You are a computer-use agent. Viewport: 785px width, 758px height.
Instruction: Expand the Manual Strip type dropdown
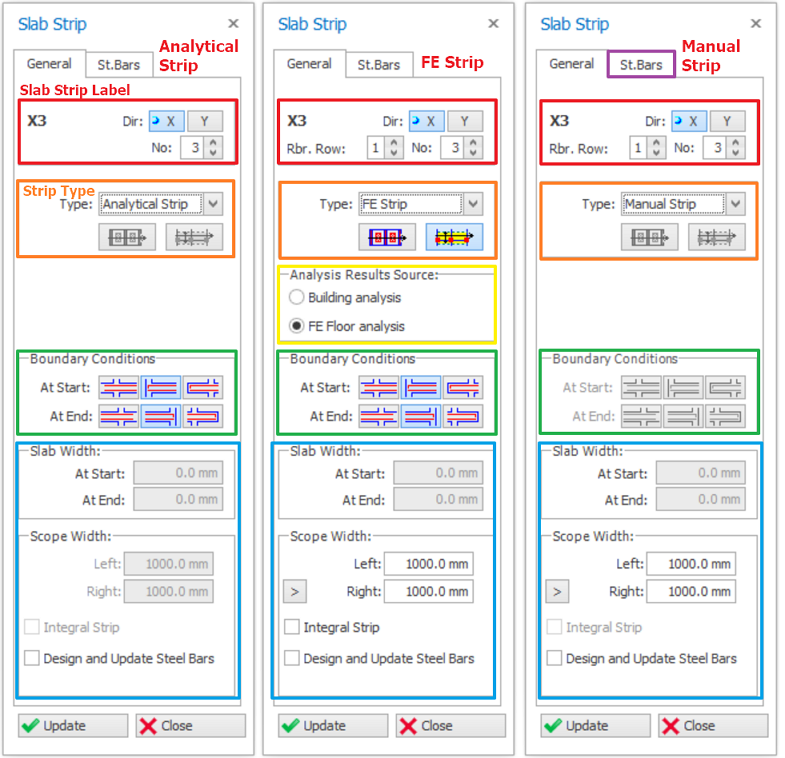click(x=735, y=204)
